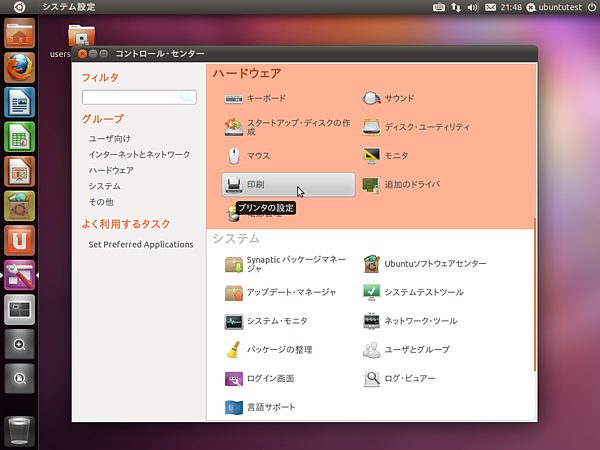
Task: Click the filter search text field
Action: point(139,97)
